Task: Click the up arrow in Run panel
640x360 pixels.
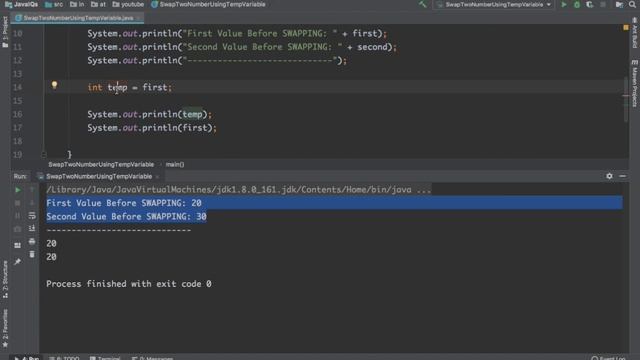Action: (32, 190)
